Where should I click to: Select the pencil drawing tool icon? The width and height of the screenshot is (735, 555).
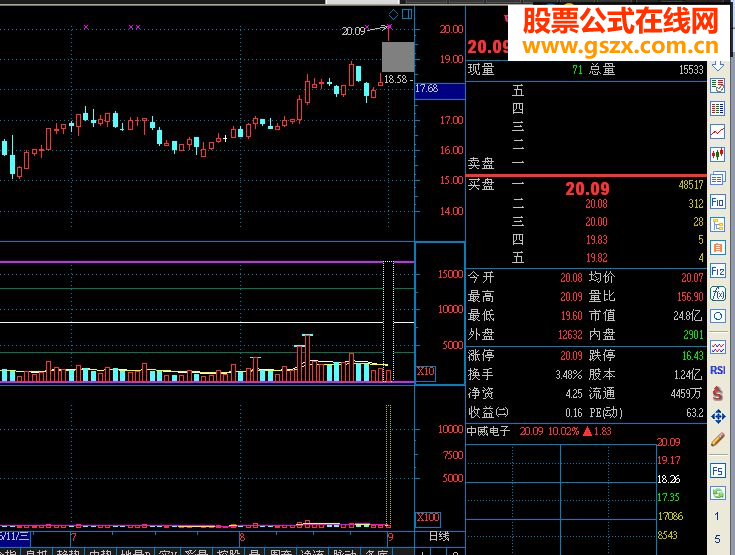(718, 439)
